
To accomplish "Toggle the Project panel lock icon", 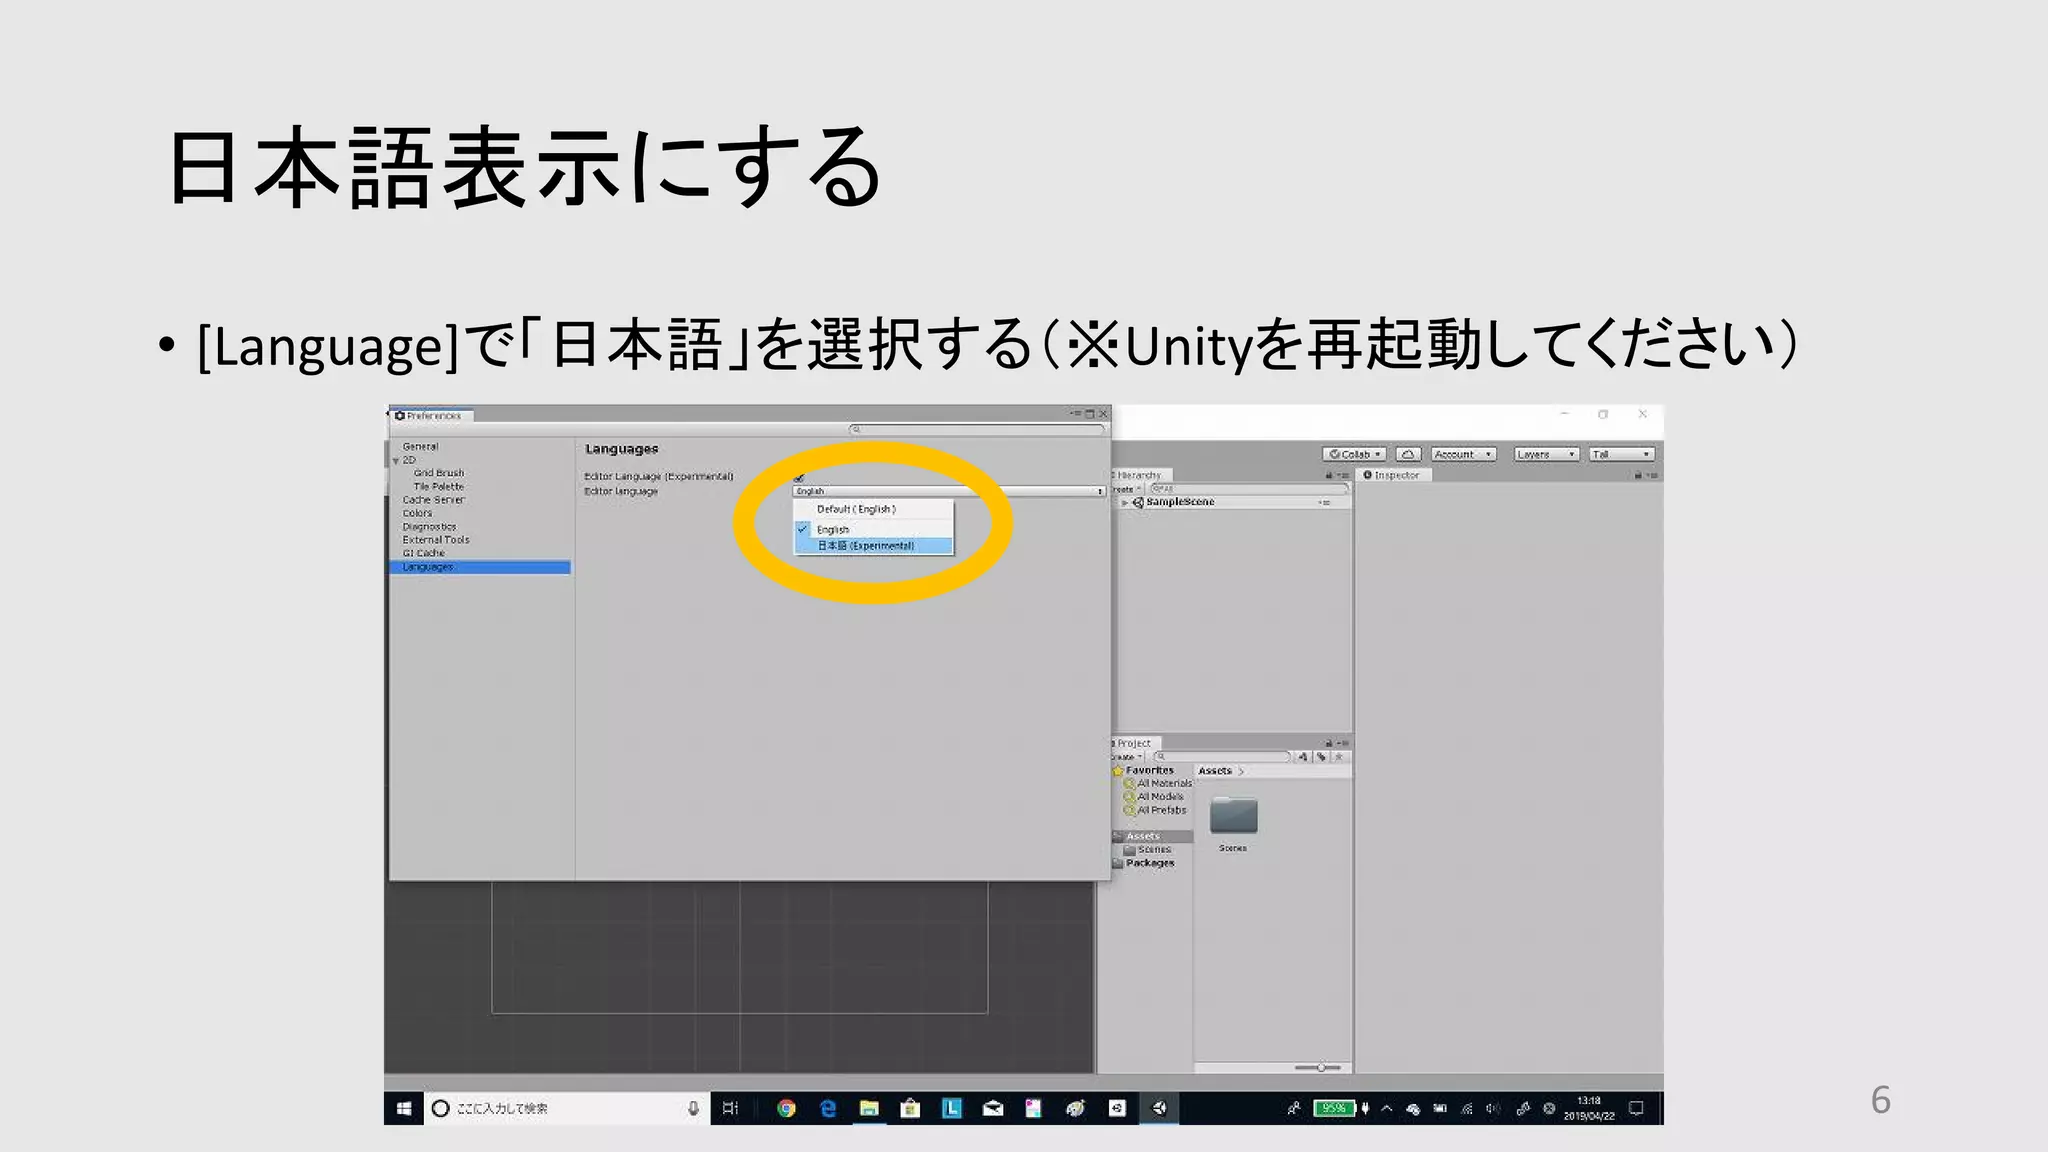I will point(1329,743).
